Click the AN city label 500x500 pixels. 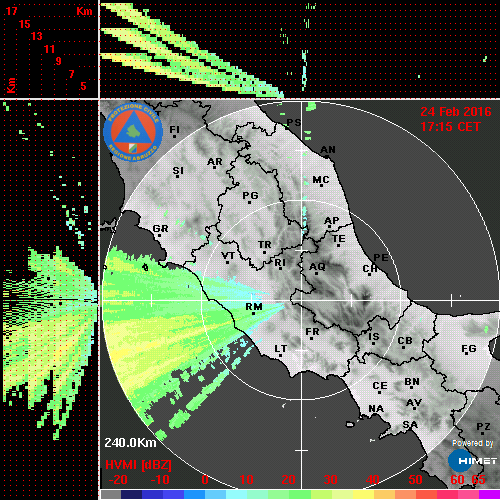pyautogui.click(x=328, y=150)
